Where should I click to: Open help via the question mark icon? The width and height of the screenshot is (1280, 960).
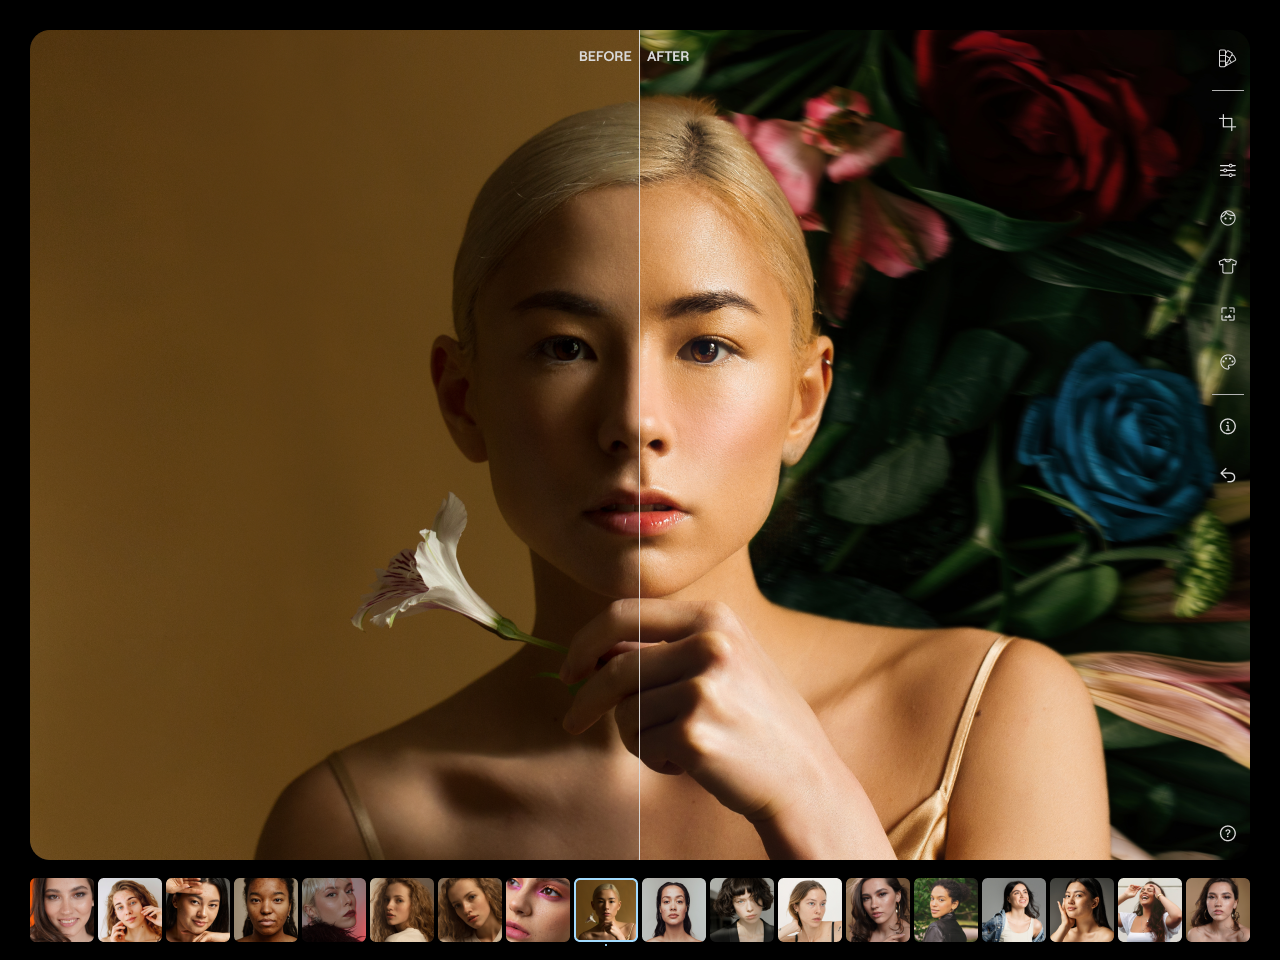pyautogui.click(x=1227, y=834)
